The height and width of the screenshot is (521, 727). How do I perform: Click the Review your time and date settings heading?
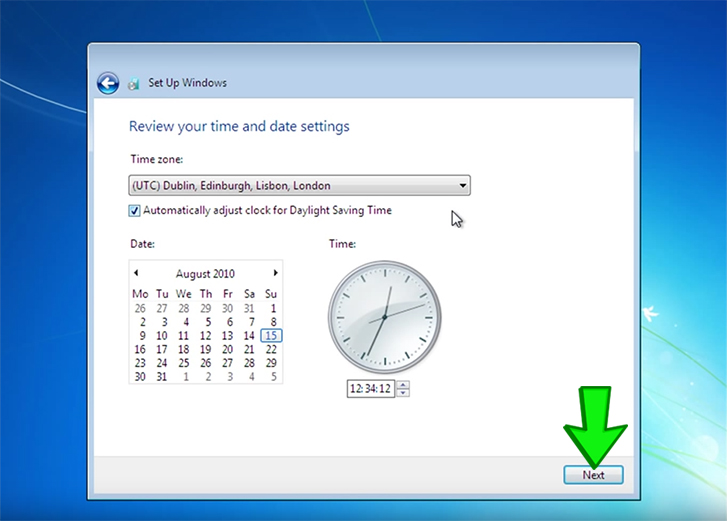pos(239,127)
